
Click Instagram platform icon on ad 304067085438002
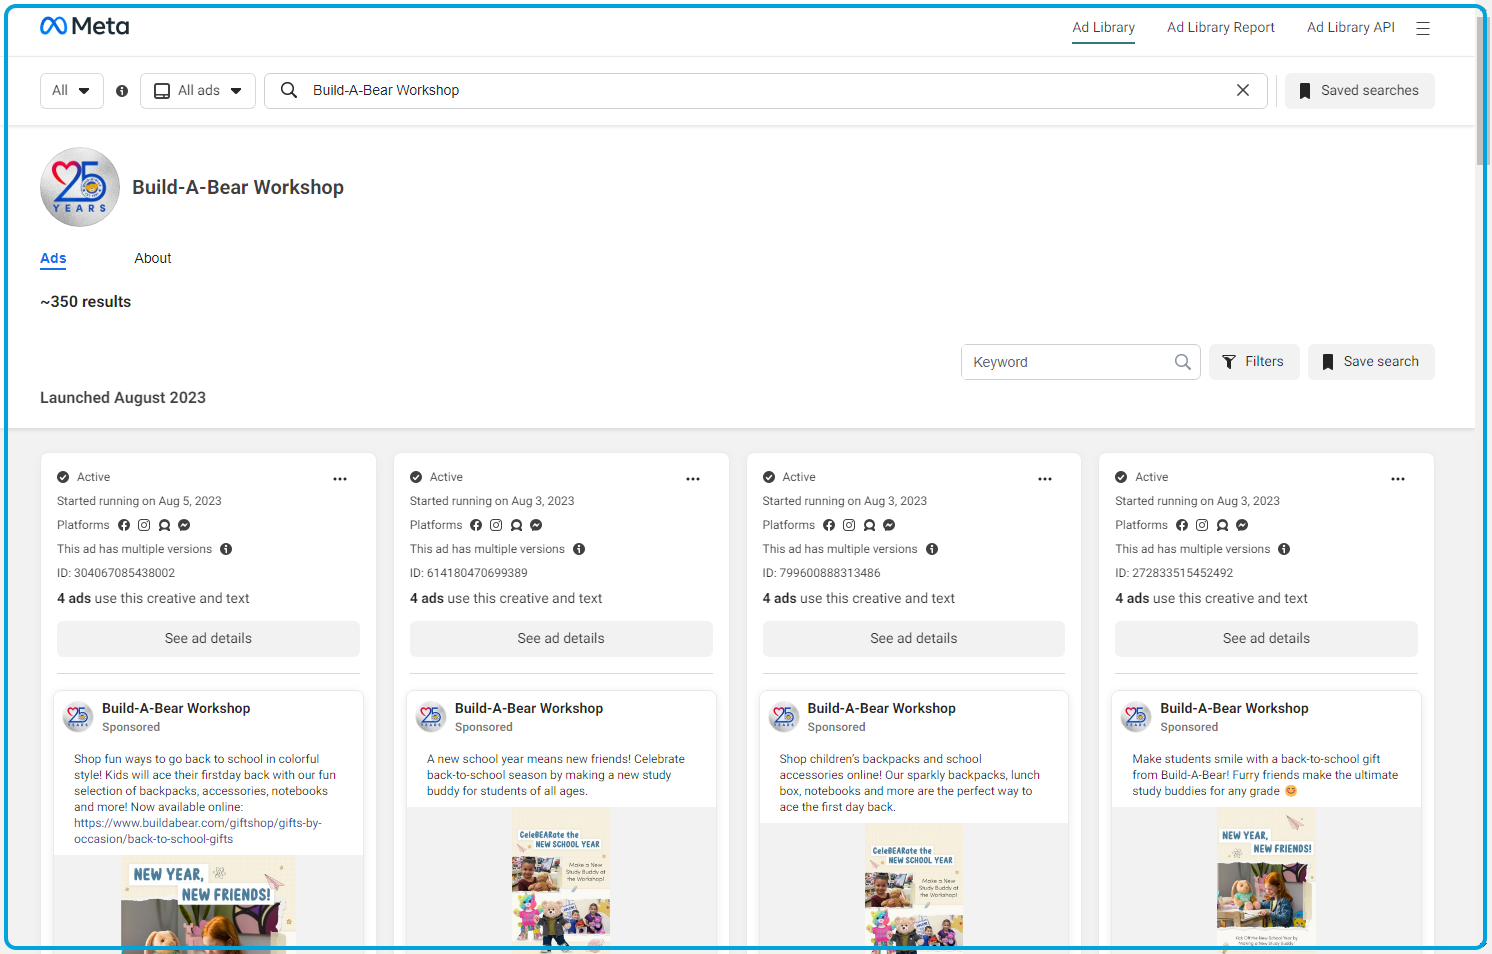[144, 525]
